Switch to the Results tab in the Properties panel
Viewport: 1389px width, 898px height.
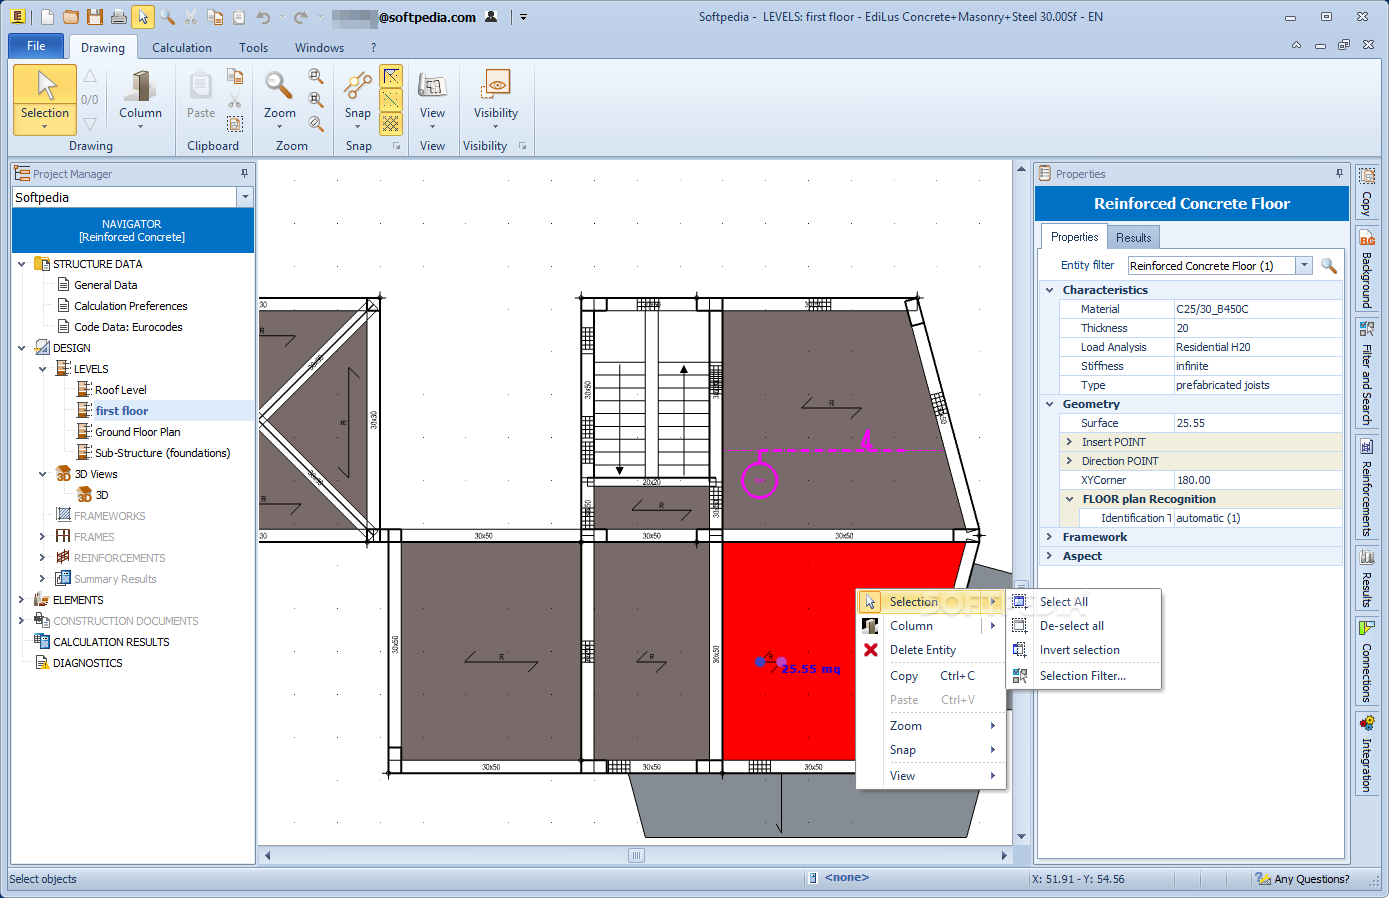pyautogui.click(x=1133, y=237)
